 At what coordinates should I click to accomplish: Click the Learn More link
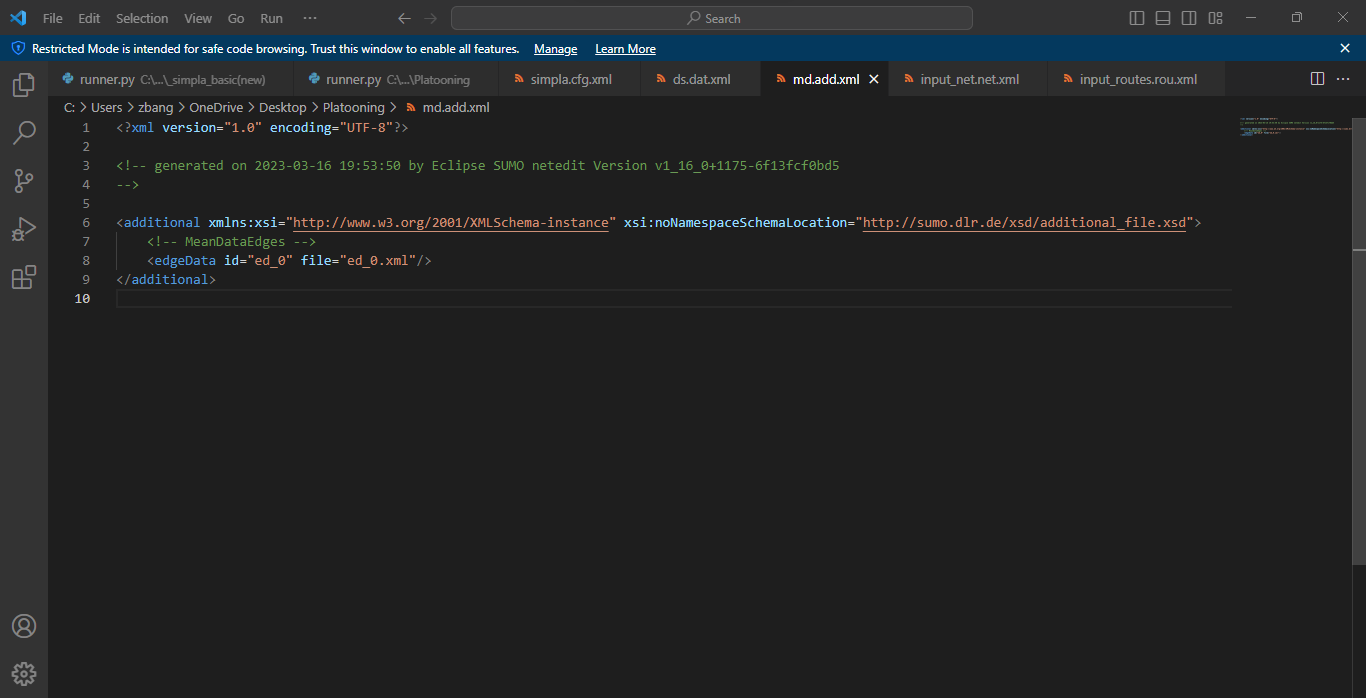(x=625, y=49)
